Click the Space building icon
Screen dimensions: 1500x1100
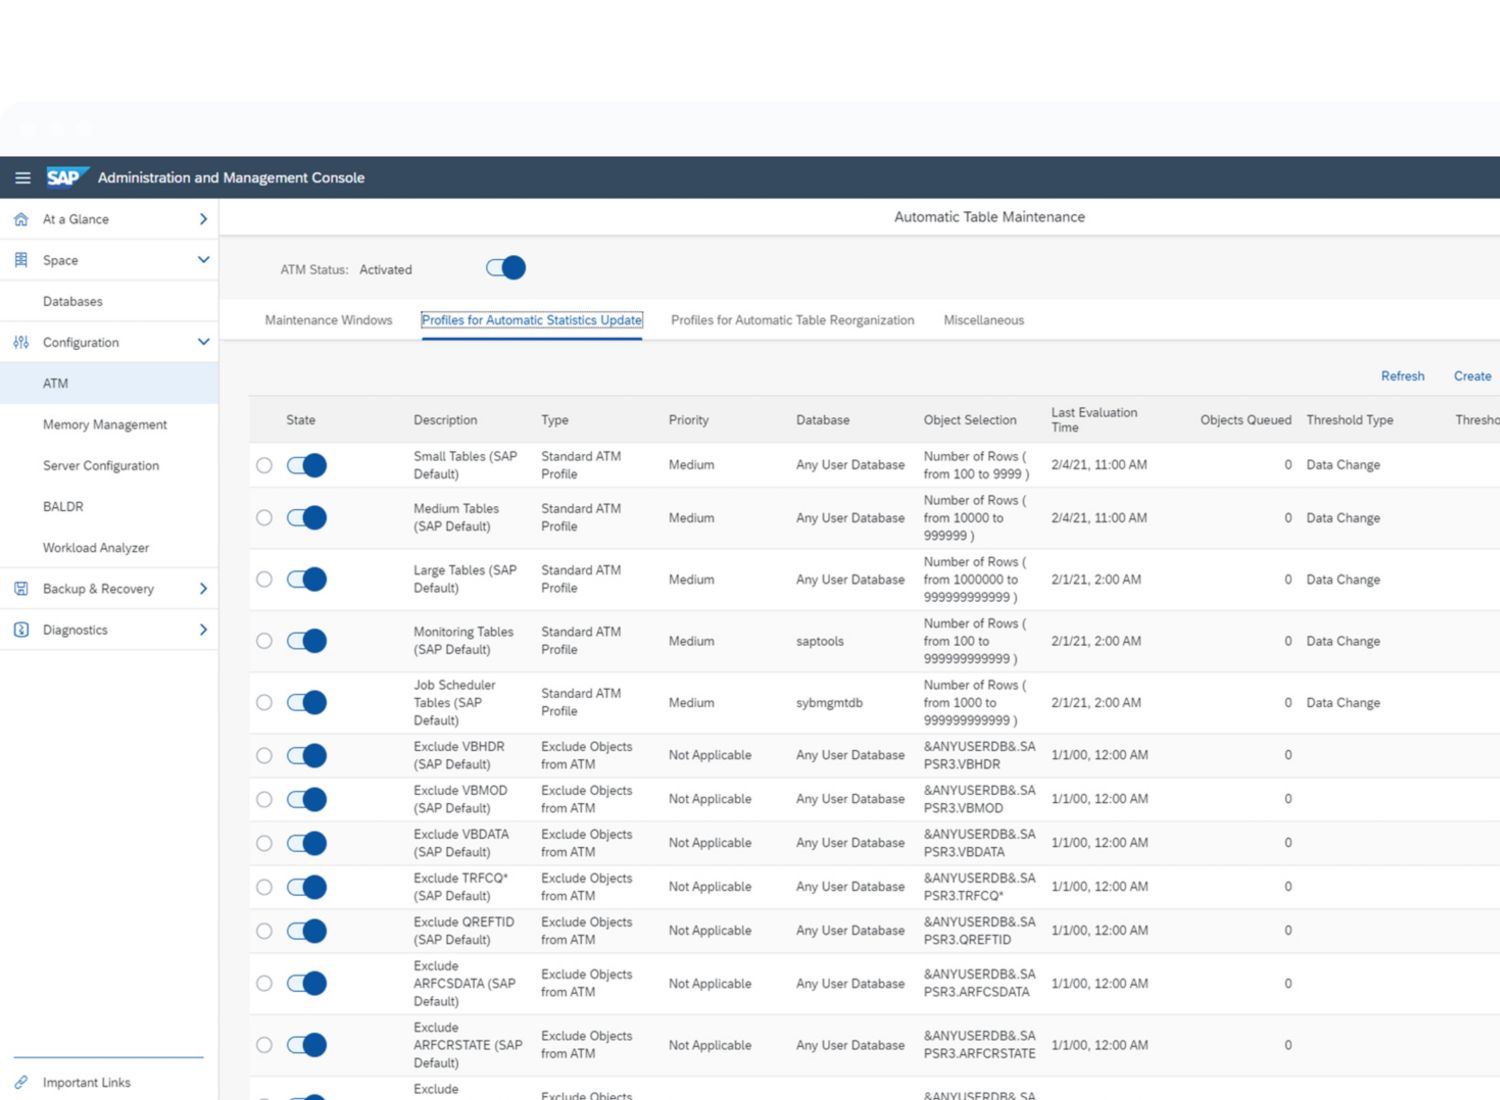click(21, 260)
